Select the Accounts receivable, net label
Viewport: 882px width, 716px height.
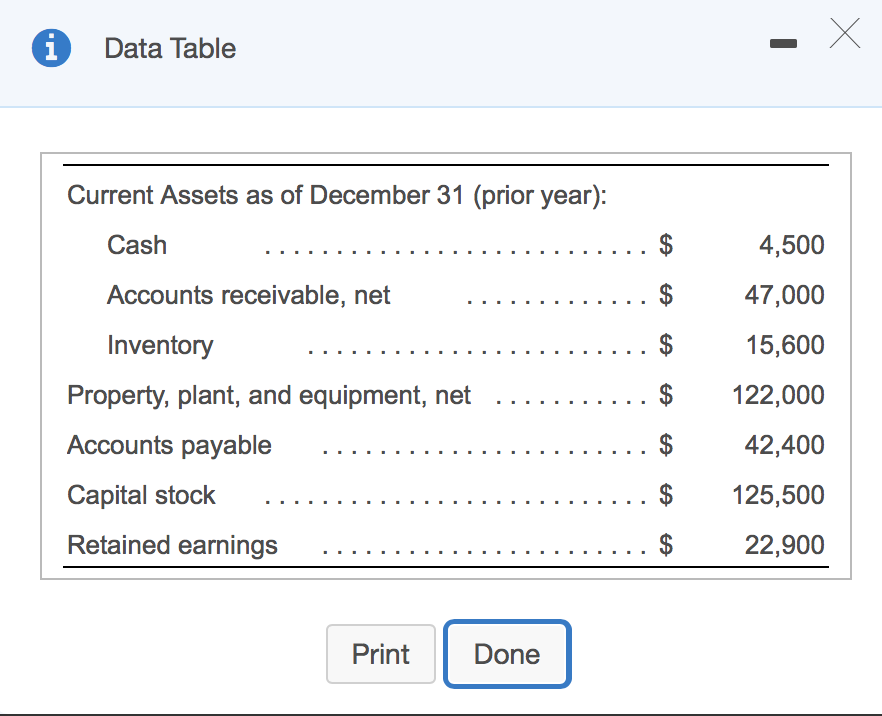(247, 295)
